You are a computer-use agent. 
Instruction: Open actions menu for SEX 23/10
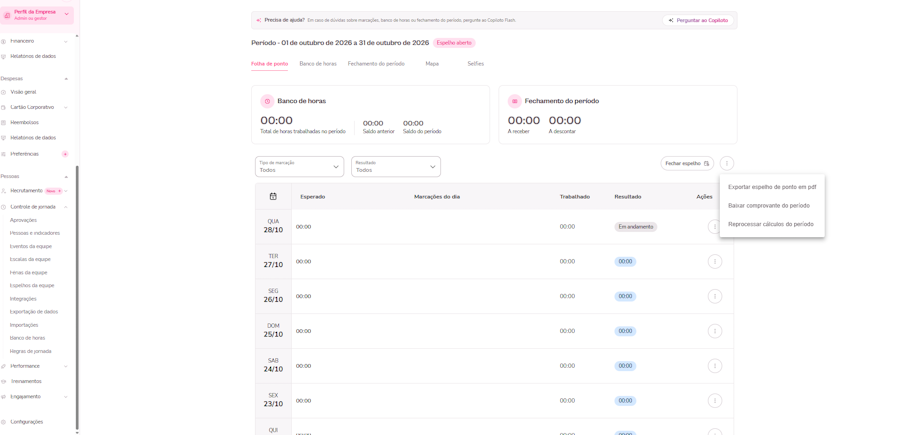(715, 401)
